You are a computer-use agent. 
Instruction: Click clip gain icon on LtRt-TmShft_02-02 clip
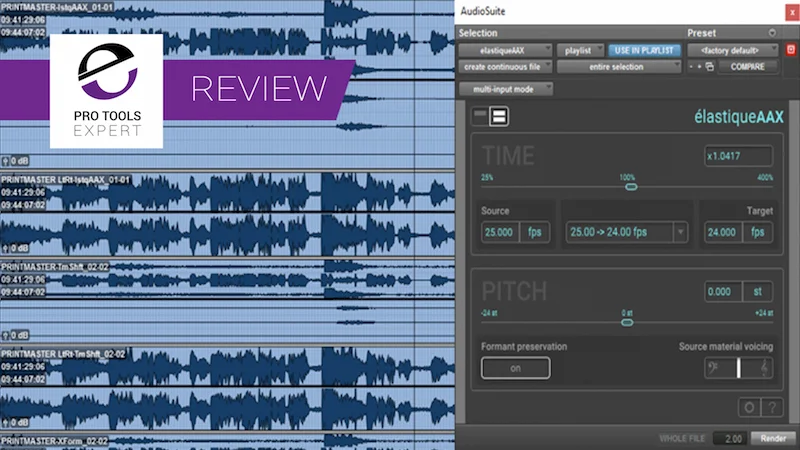5,422
